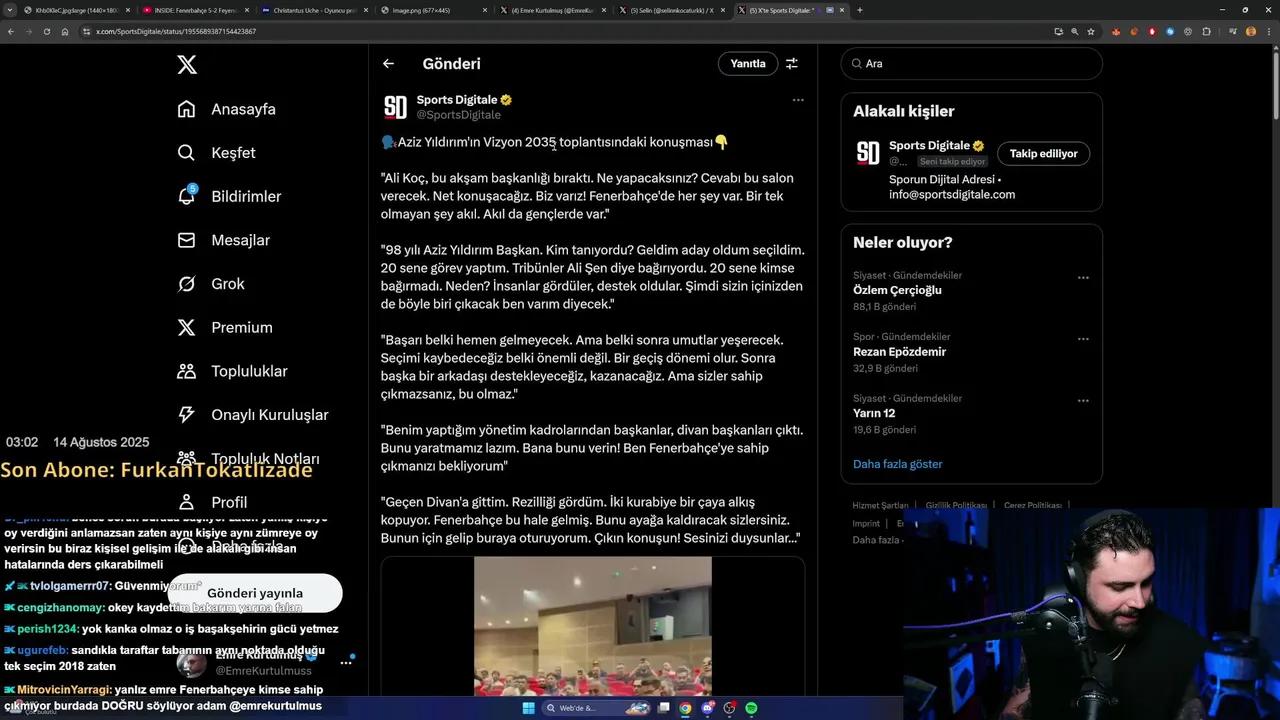Viewport: 1280px width, 720px height.
Task: Open Windows Start menu
Action: click(x=528, y=708)
